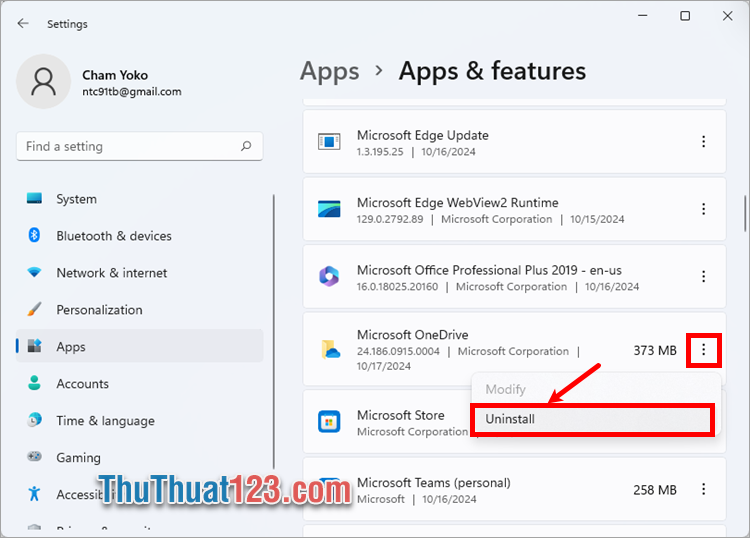Go to Network & internet

[x=112, y=273]
